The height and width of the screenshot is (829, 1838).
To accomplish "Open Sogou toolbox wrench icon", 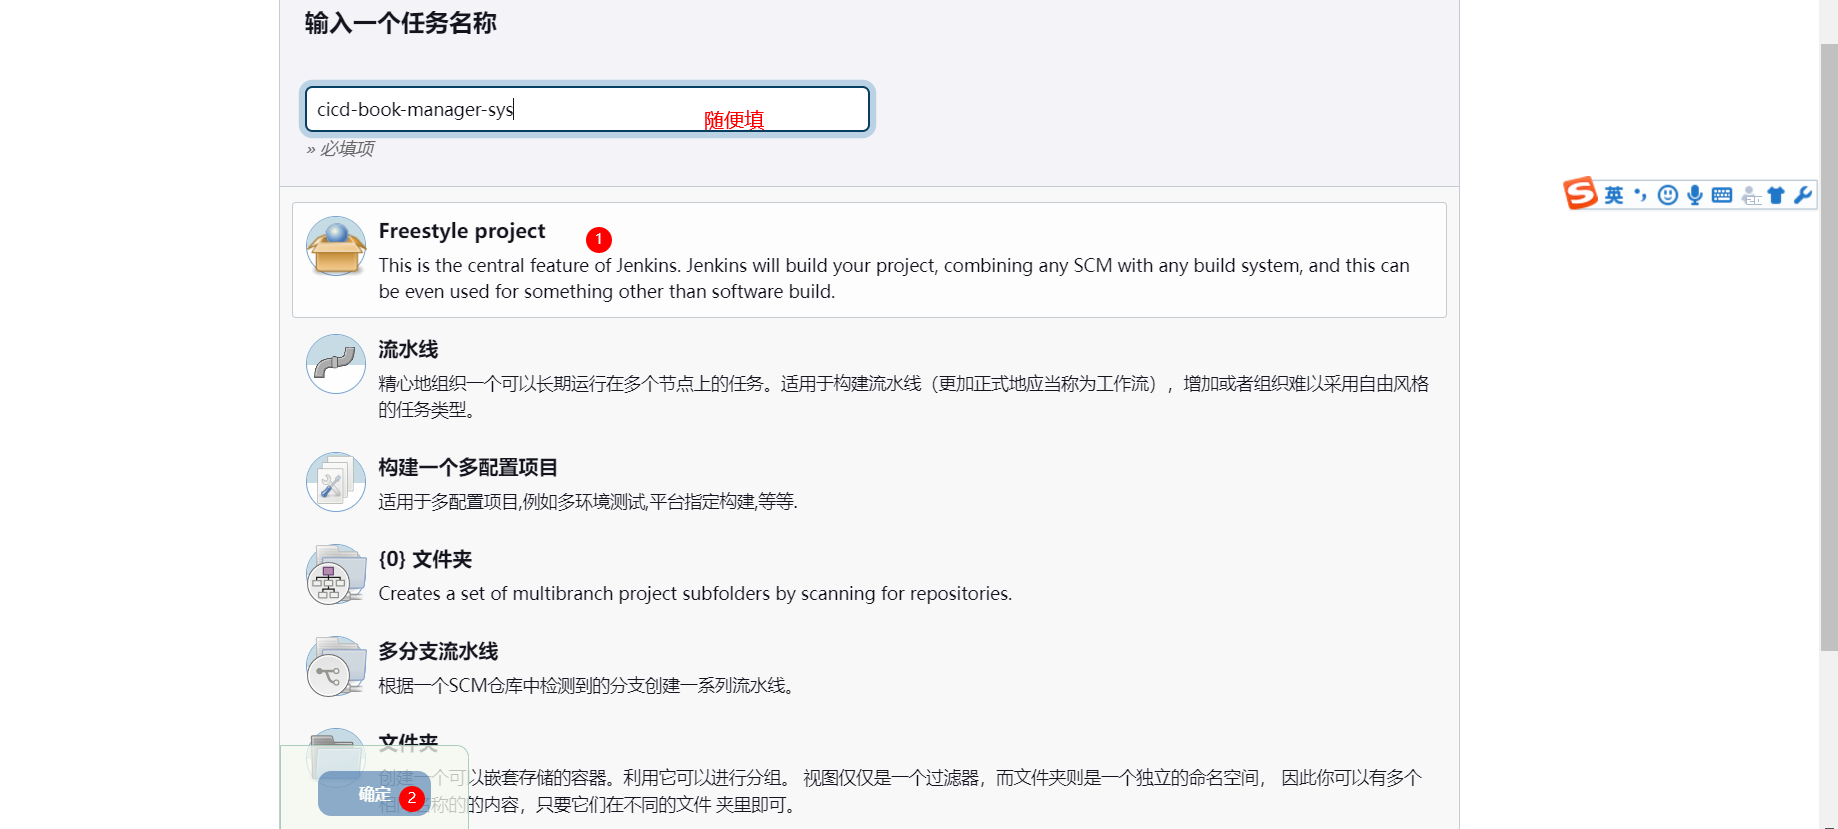I will click(1803, 195).
